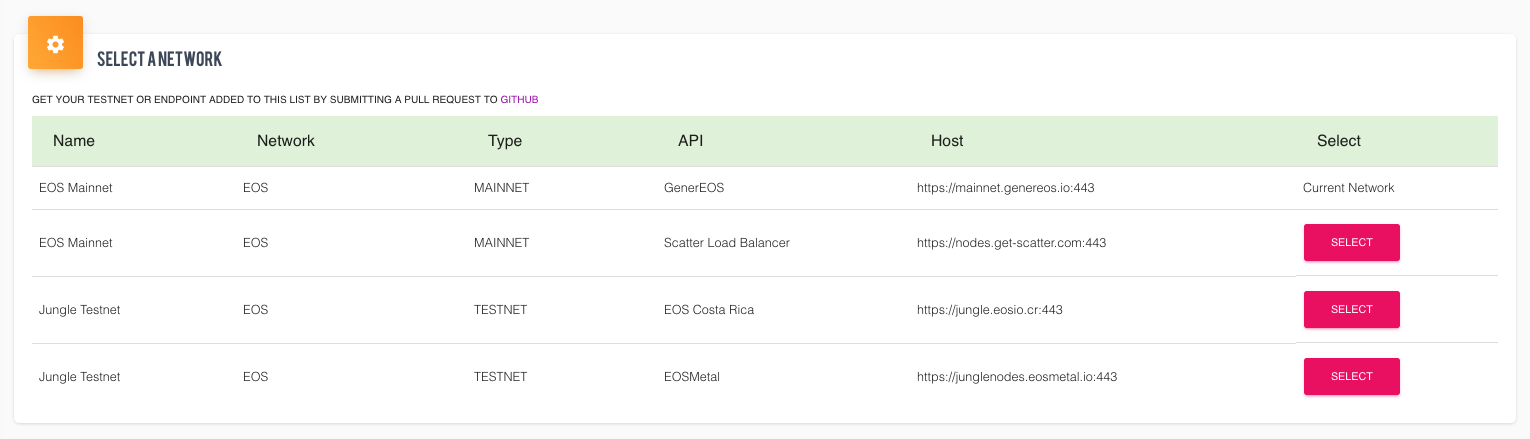Click the Scatter Load Balancer API cell

coord(726,243)
